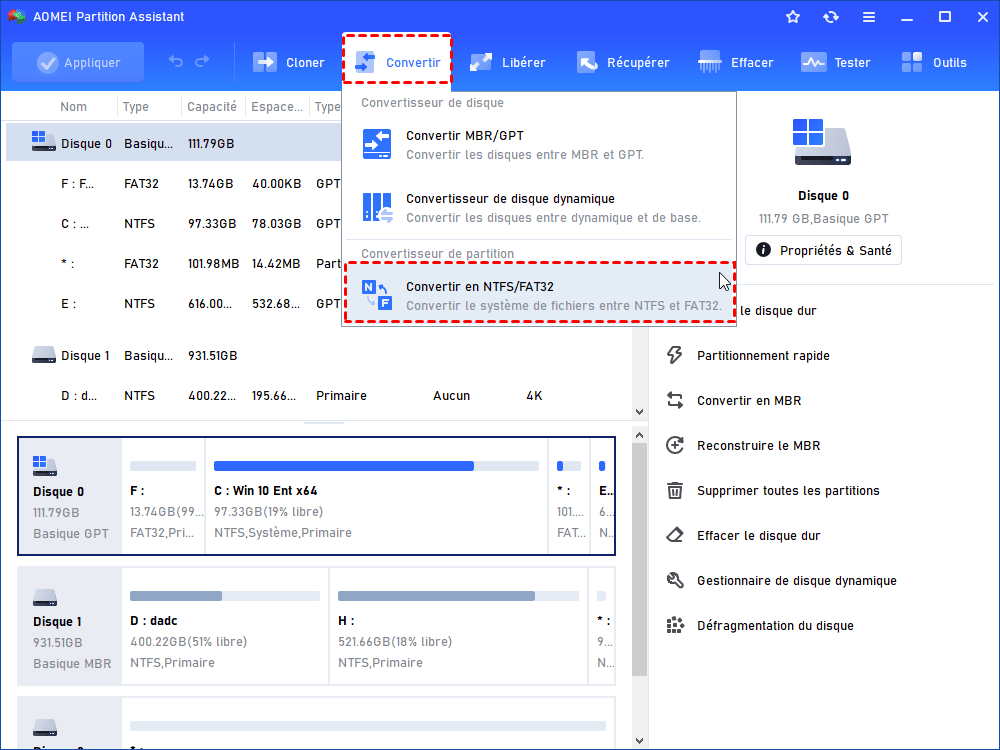Click the info icon on Propriétés & Santé
This screenshot has width=1000, height=750.
point(763,250)
